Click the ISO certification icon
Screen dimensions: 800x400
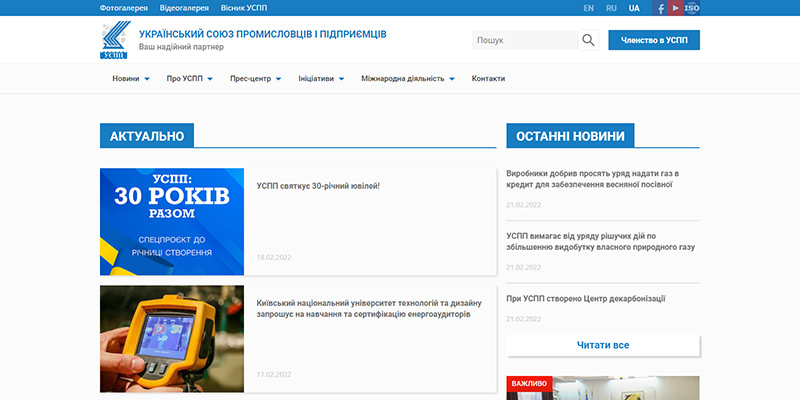click(692, 8)
